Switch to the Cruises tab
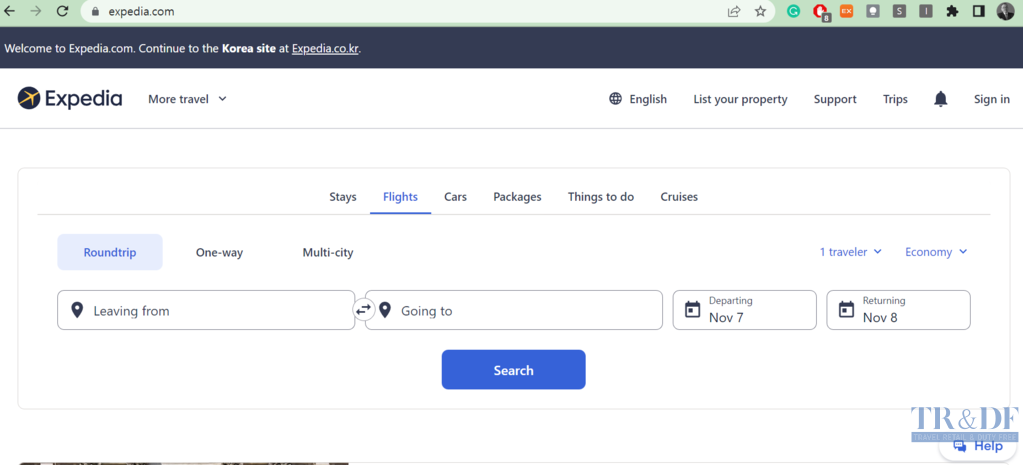1023x465 pixels. (x=679, y=197)
